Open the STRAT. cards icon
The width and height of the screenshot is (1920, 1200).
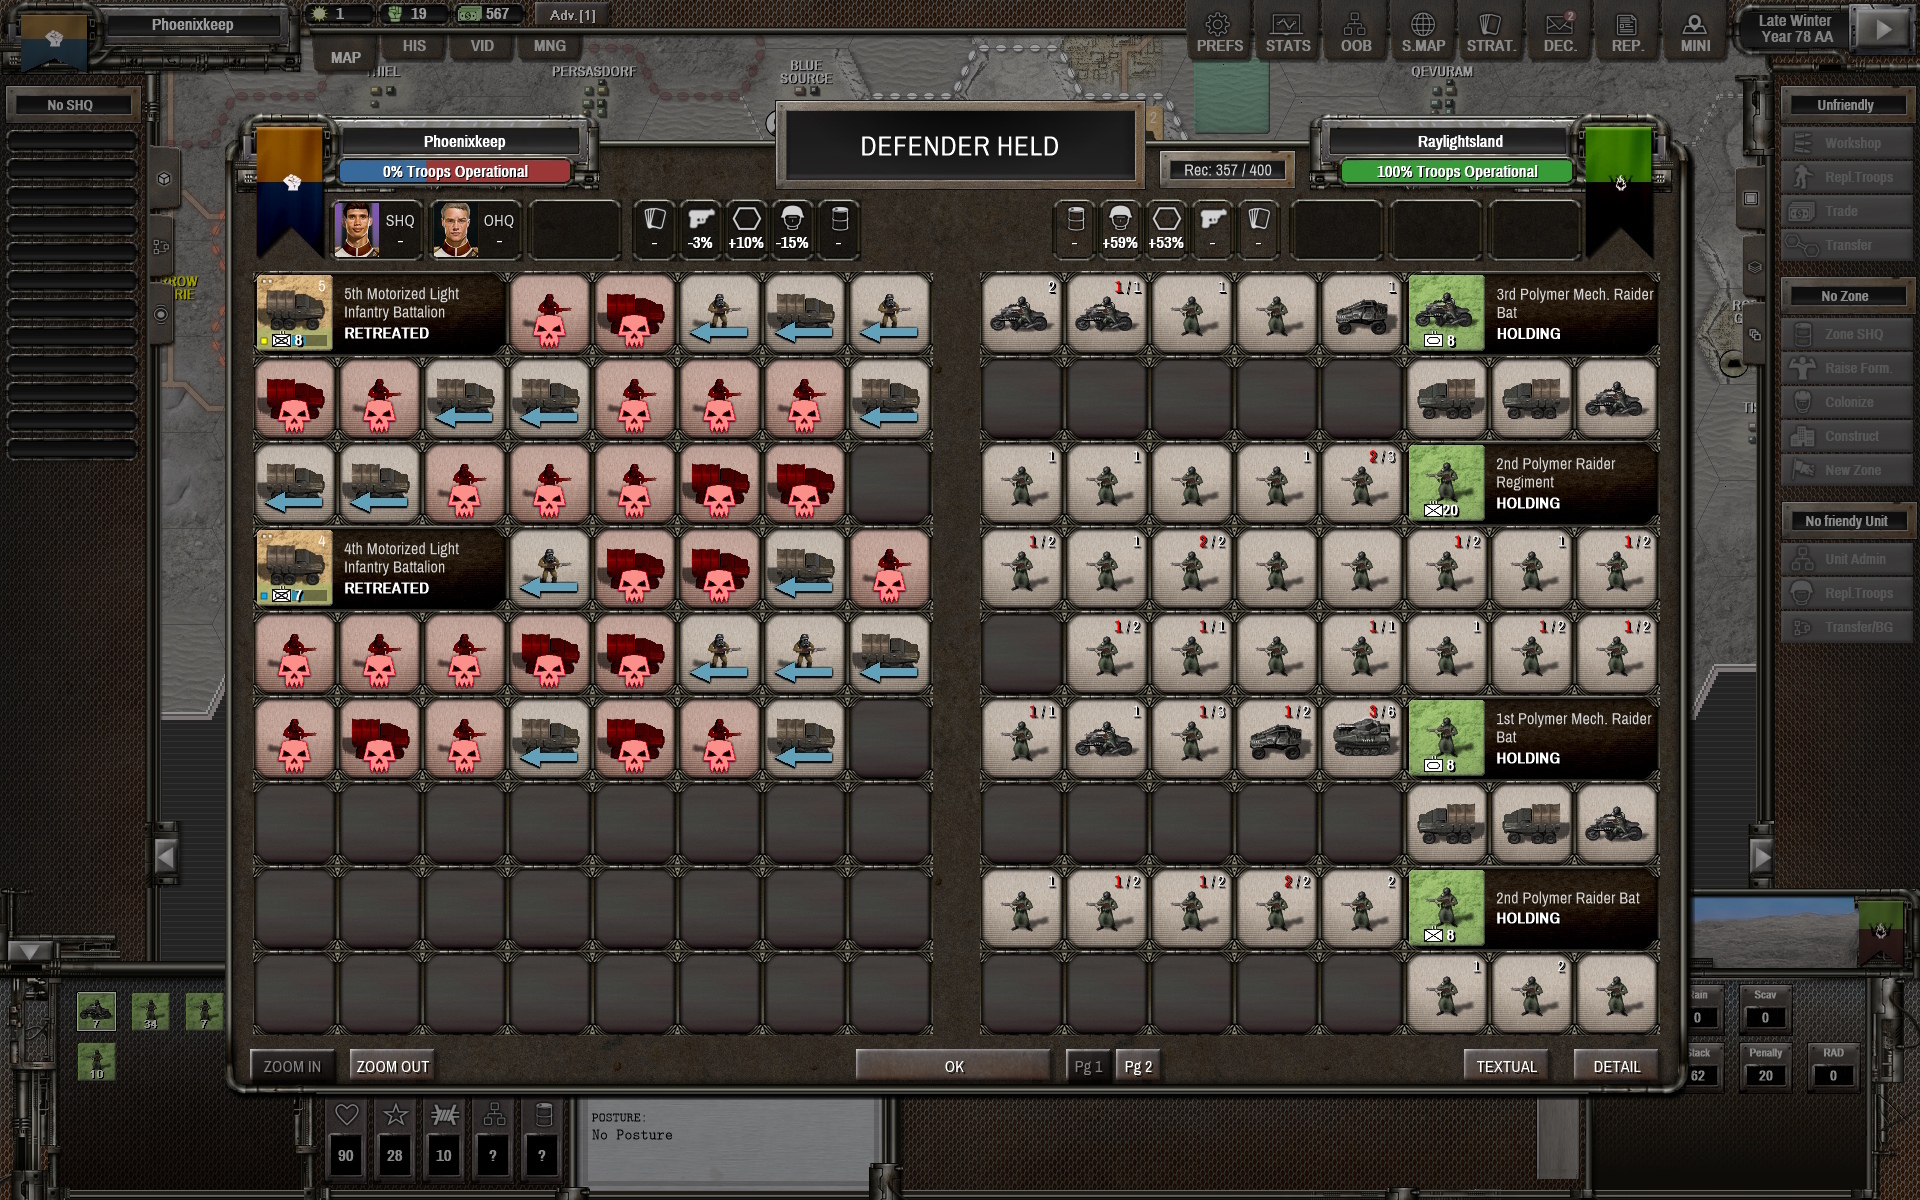(x=1491, y=33)
